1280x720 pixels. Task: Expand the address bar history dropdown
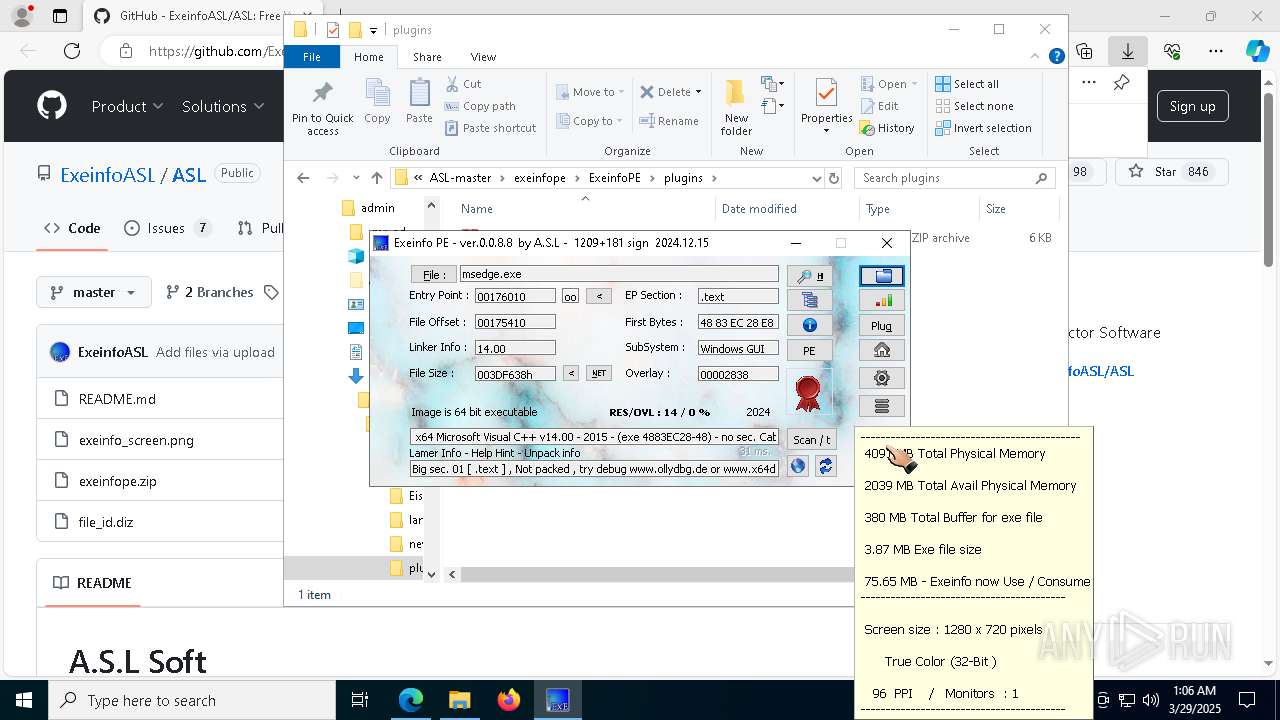coord(816,178)
